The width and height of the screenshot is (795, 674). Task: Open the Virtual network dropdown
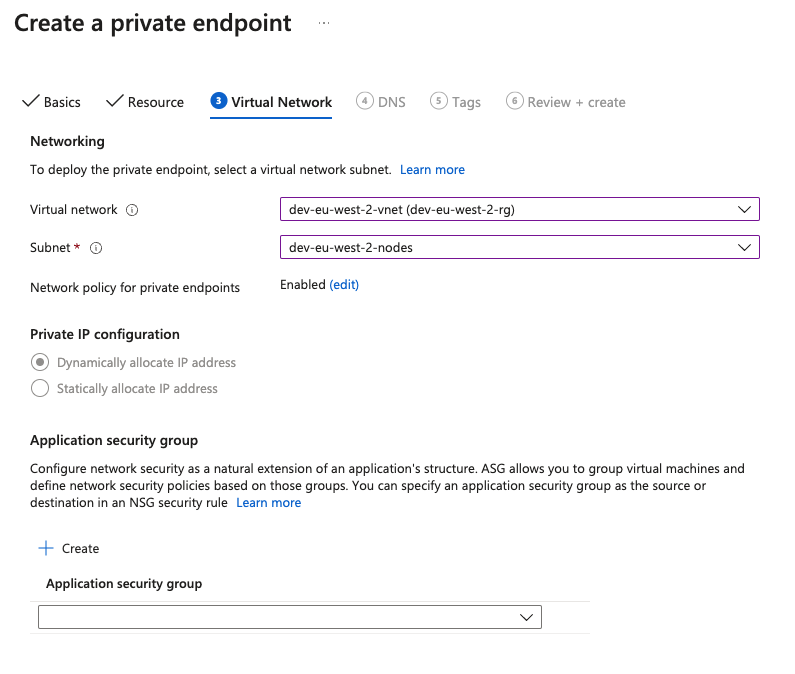[519, 209]
